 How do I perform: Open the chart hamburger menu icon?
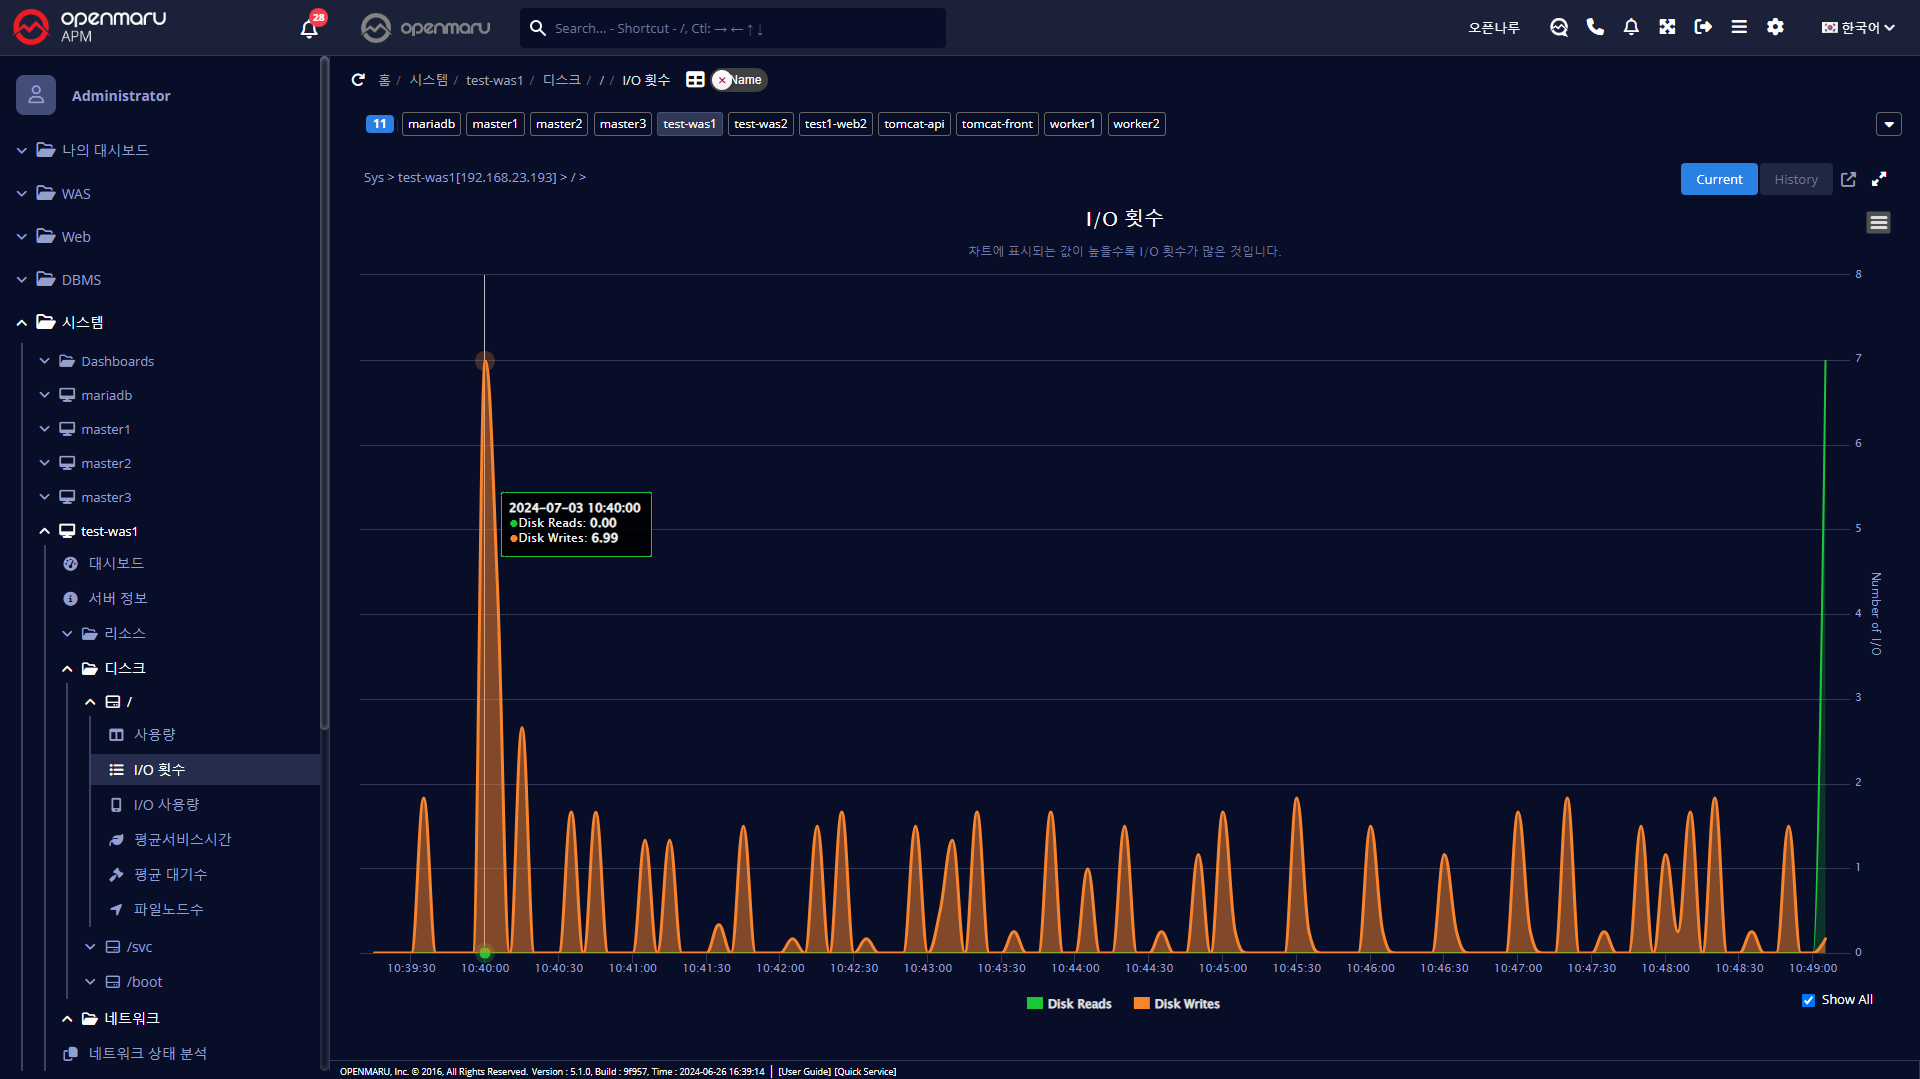tap(1878, 223)
